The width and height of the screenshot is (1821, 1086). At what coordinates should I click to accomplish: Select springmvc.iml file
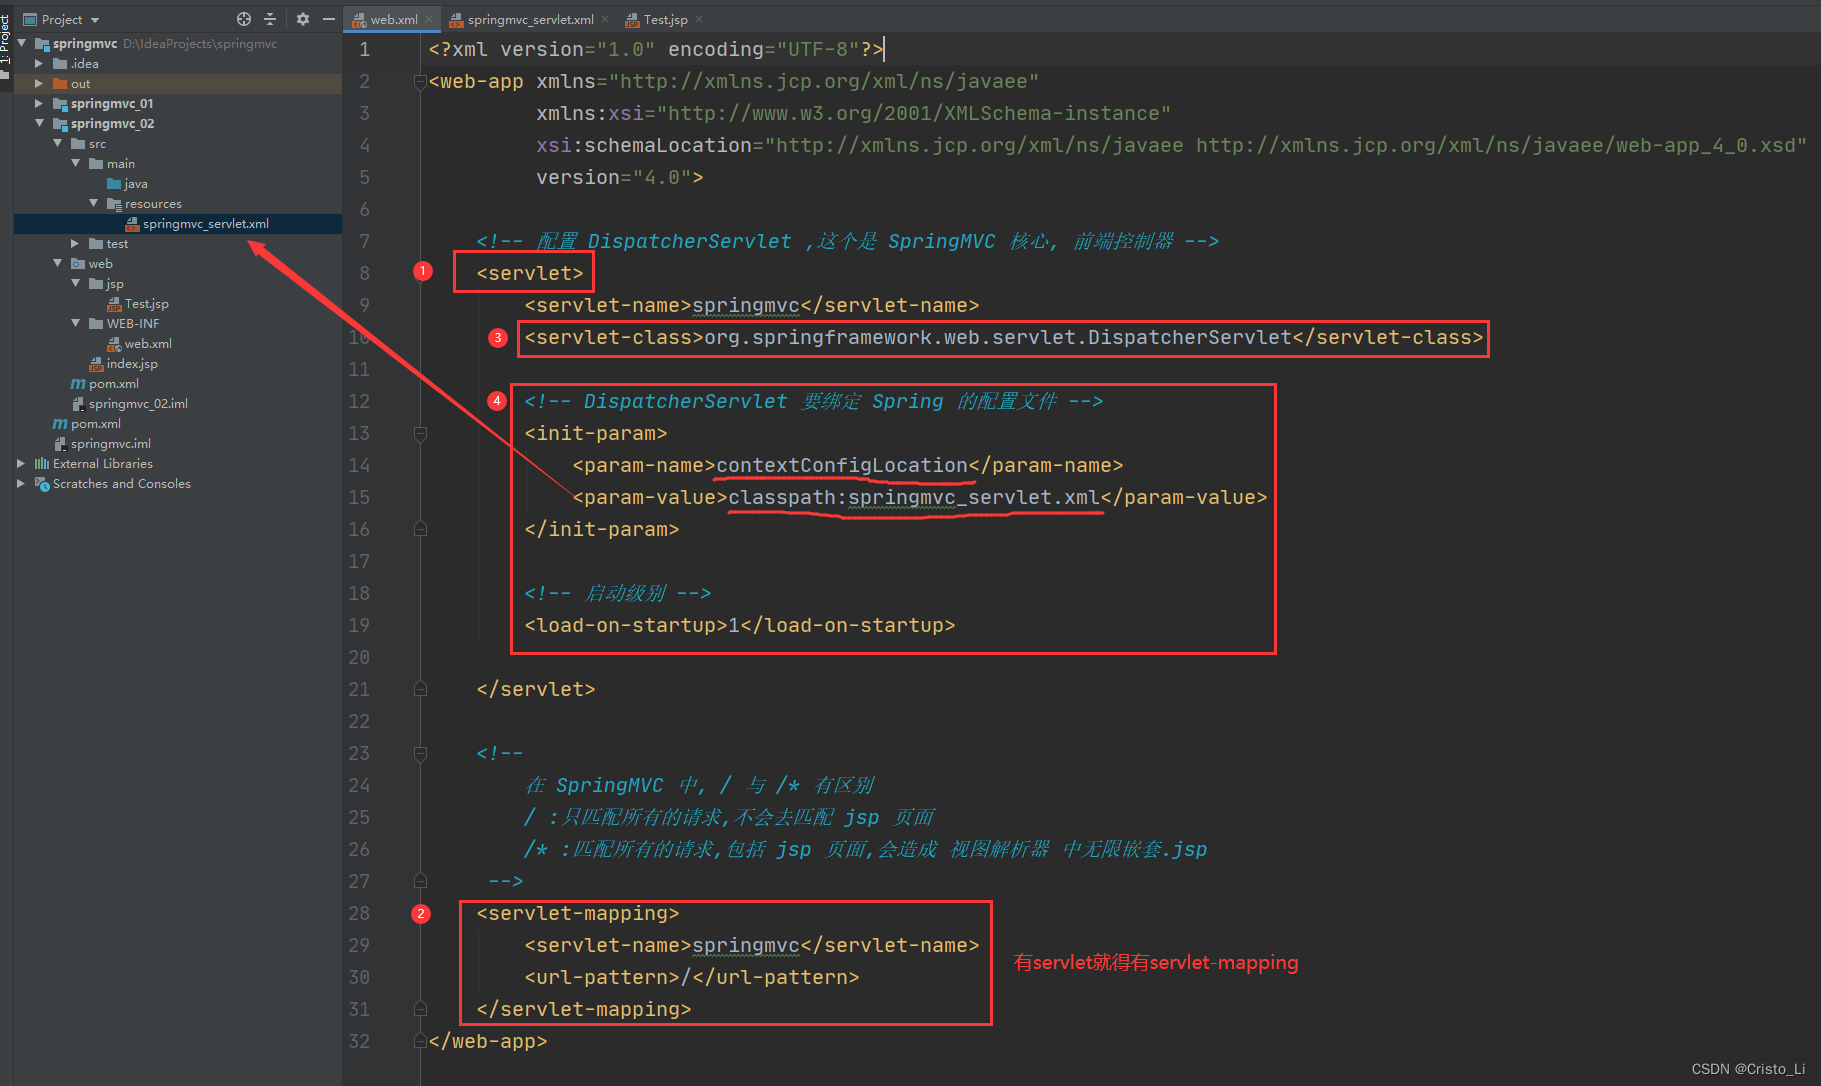tap(110, 443)
